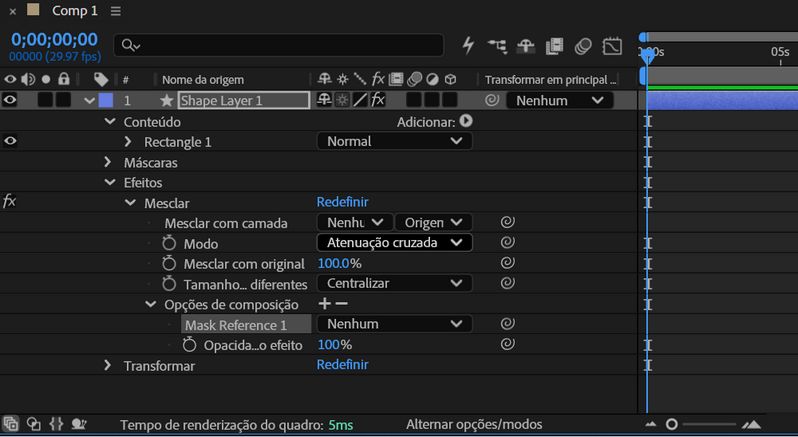Switch to the Comp 1 tab
The height and width of the screenshot is (437, 798).
coord(74,11)
